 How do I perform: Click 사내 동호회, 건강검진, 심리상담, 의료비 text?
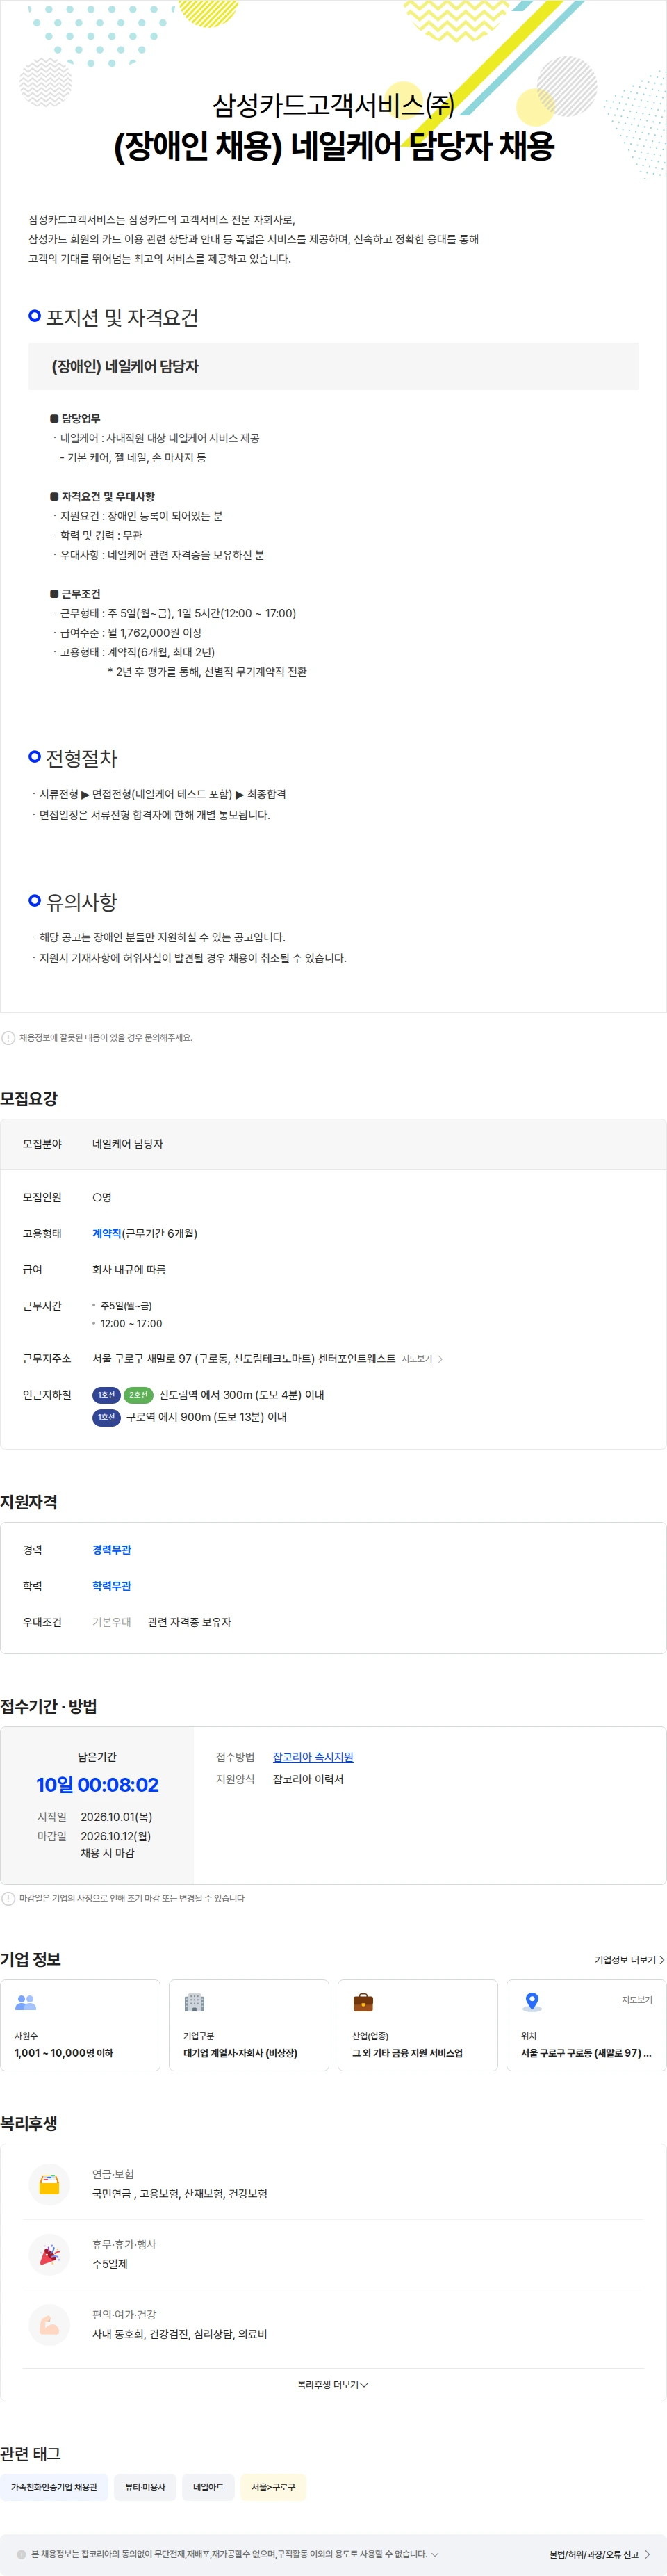[x=180, y=2334]
